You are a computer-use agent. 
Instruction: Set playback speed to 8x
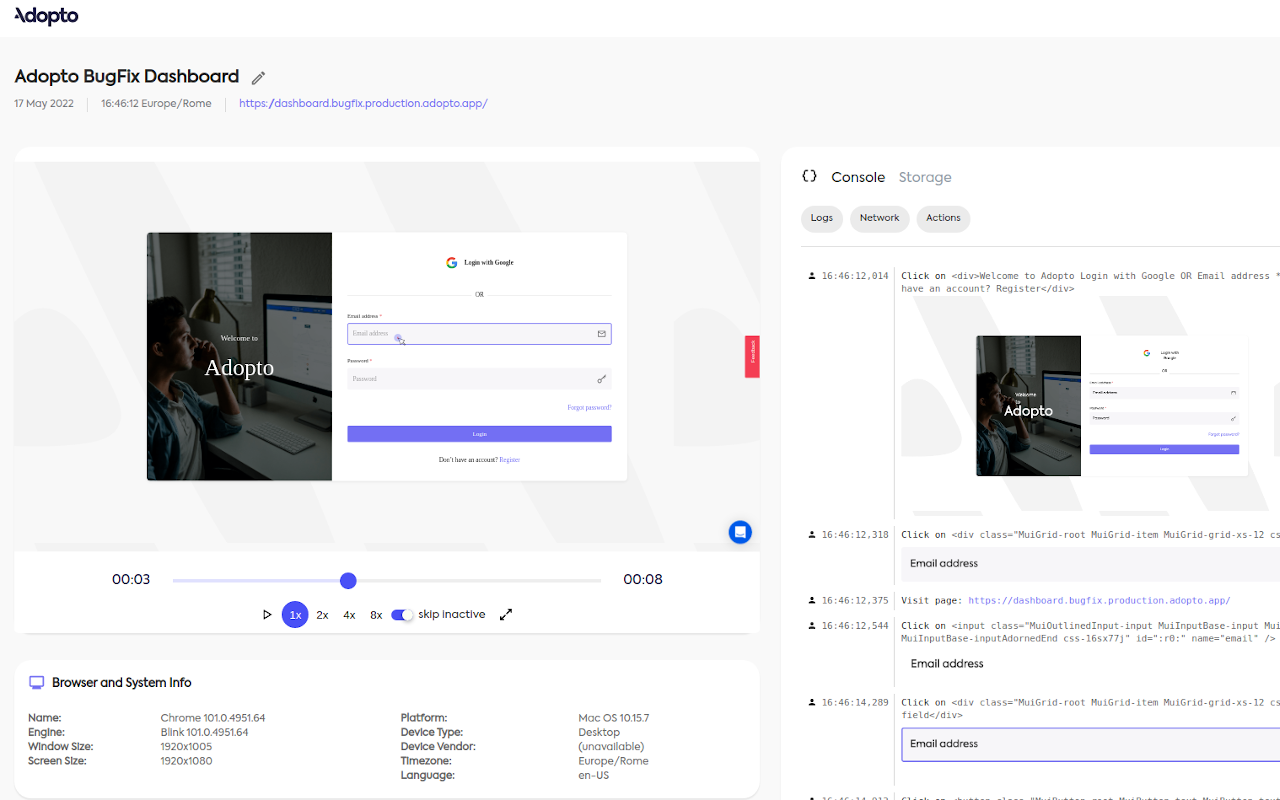[376, 615]
